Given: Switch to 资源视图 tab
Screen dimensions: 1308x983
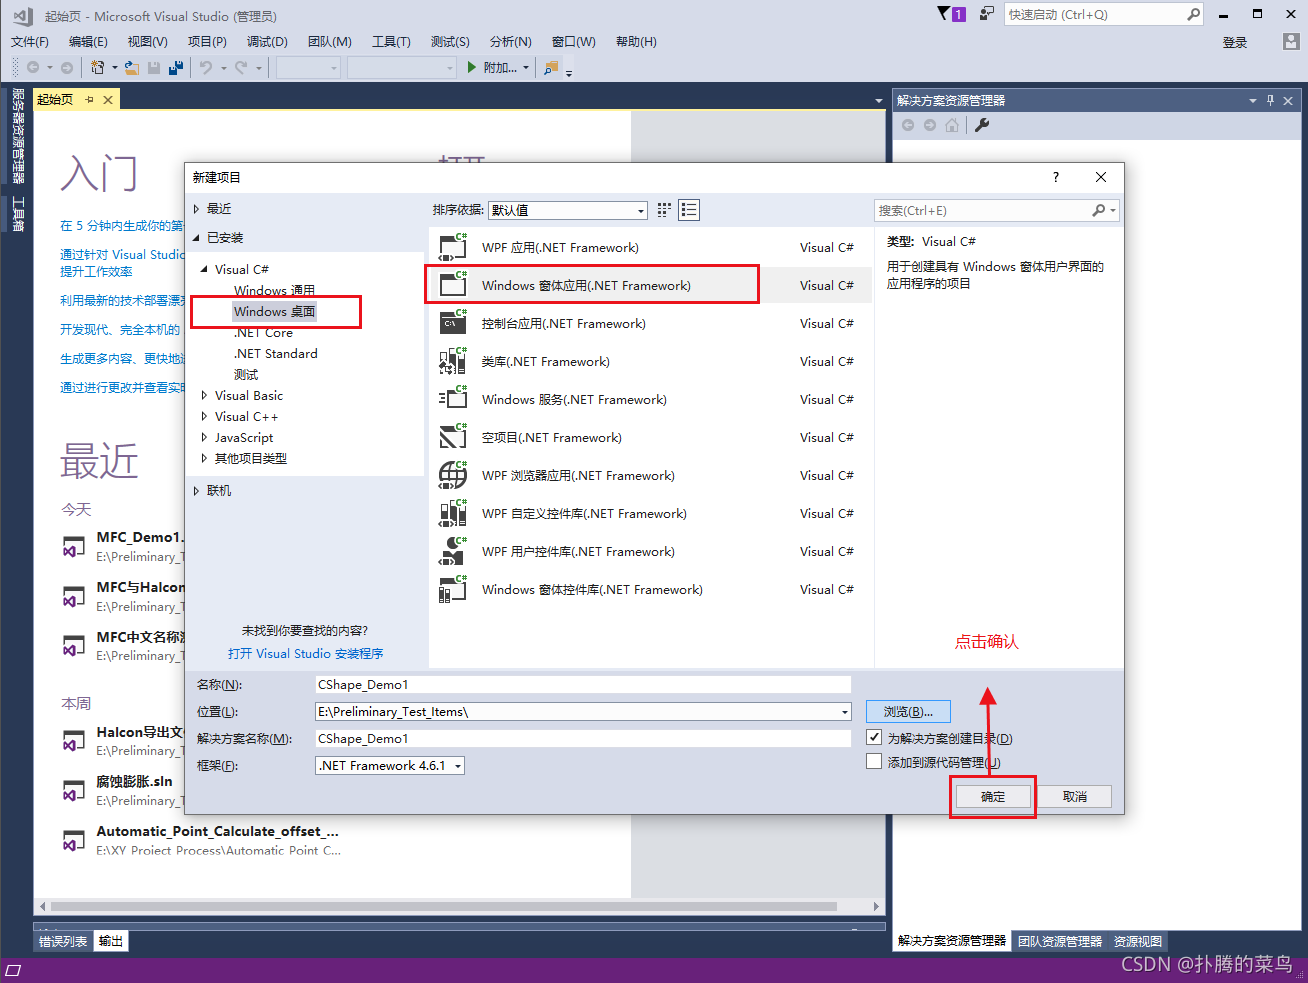Looking at the screenshot, I should (x=1138, y=941).
